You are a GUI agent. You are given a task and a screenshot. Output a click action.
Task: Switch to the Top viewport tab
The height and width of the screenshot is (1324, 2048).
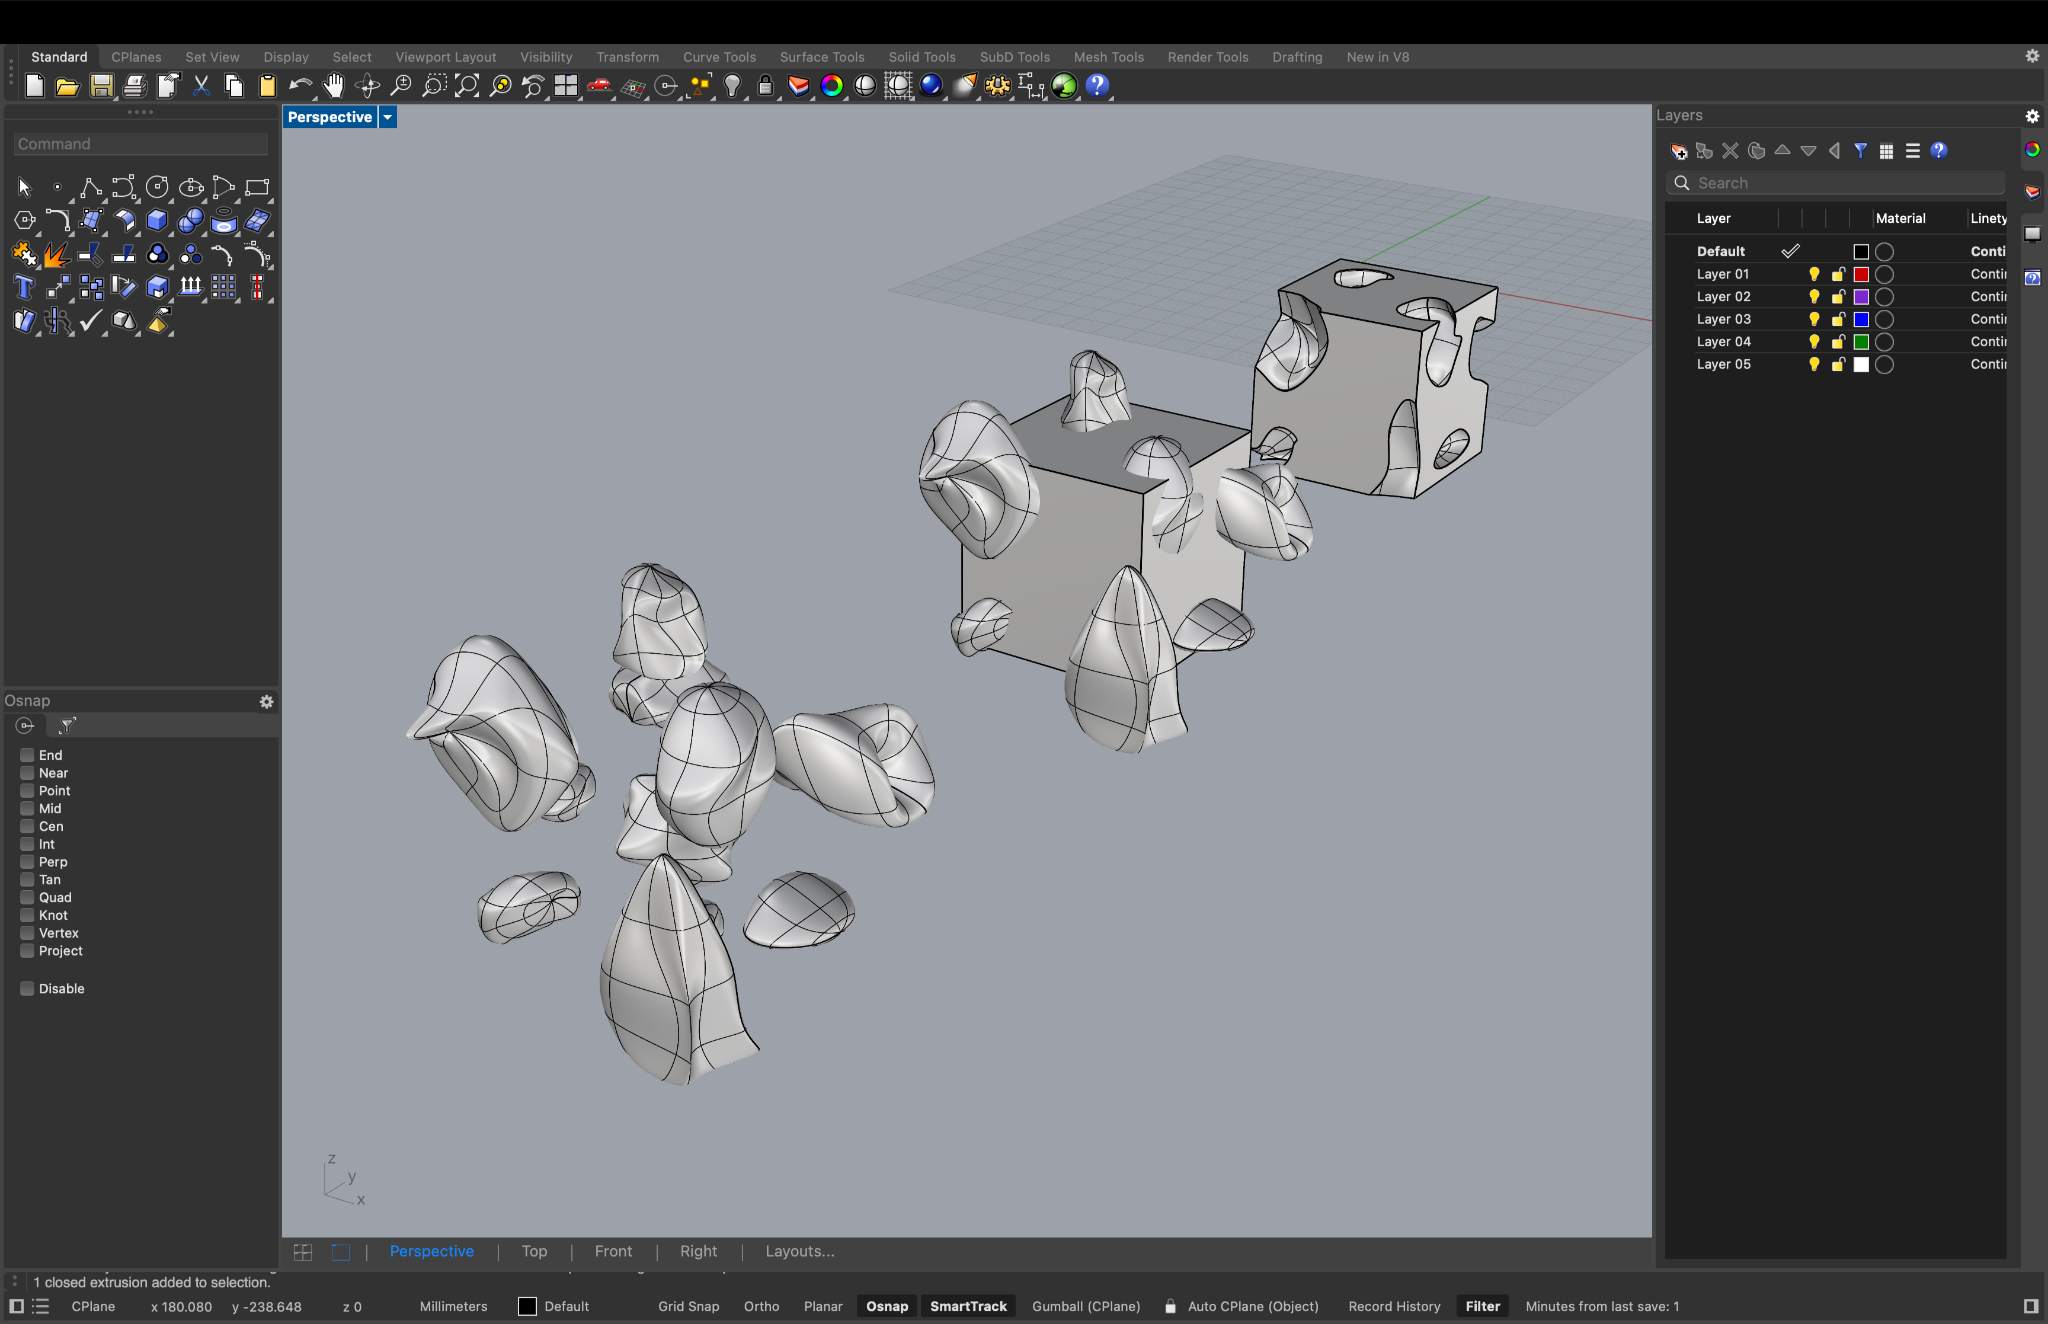tap(534, 1251)
